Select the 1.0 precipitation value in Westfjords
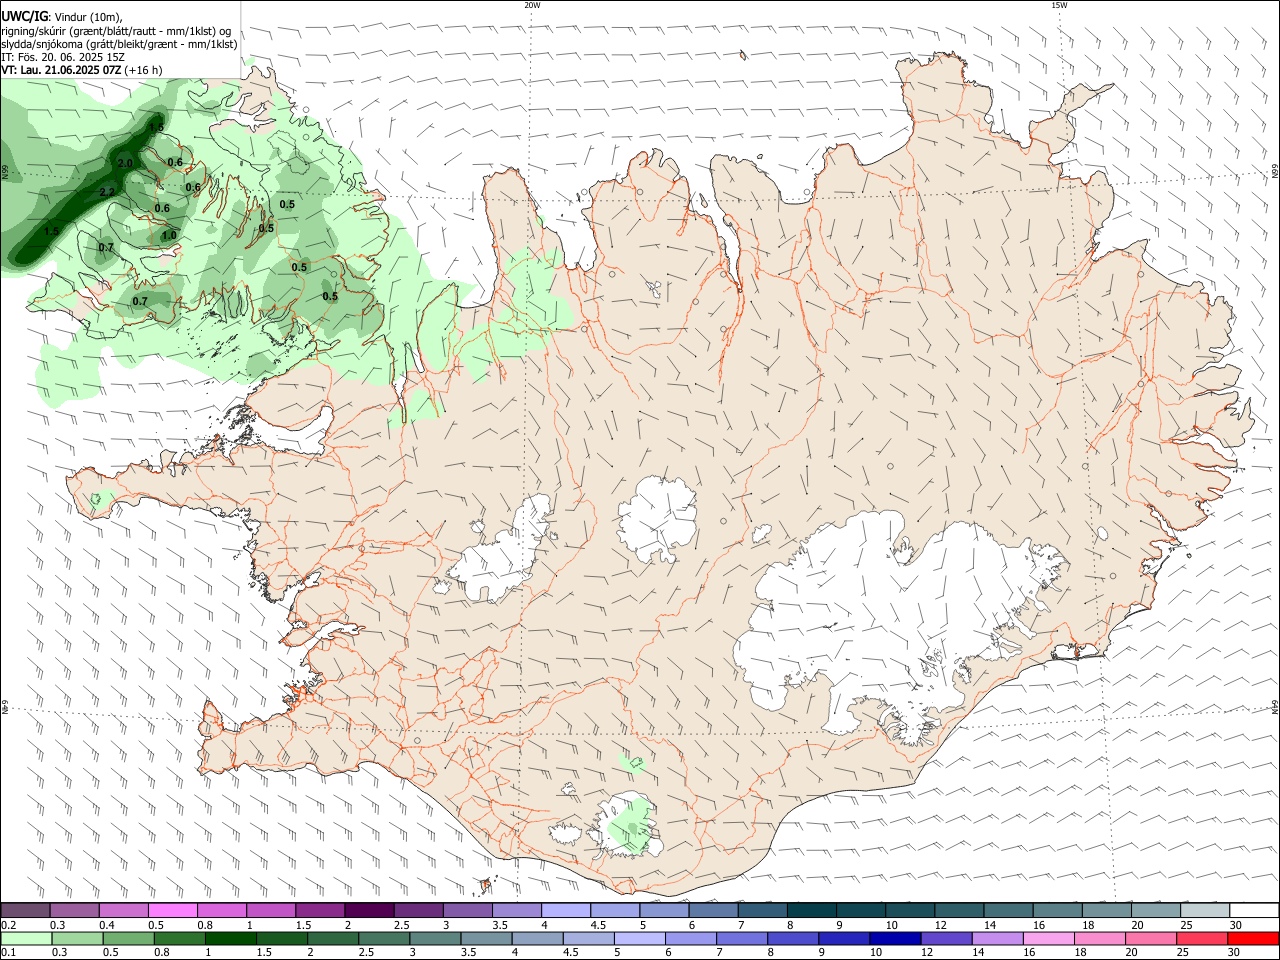 tap(169, 236)
